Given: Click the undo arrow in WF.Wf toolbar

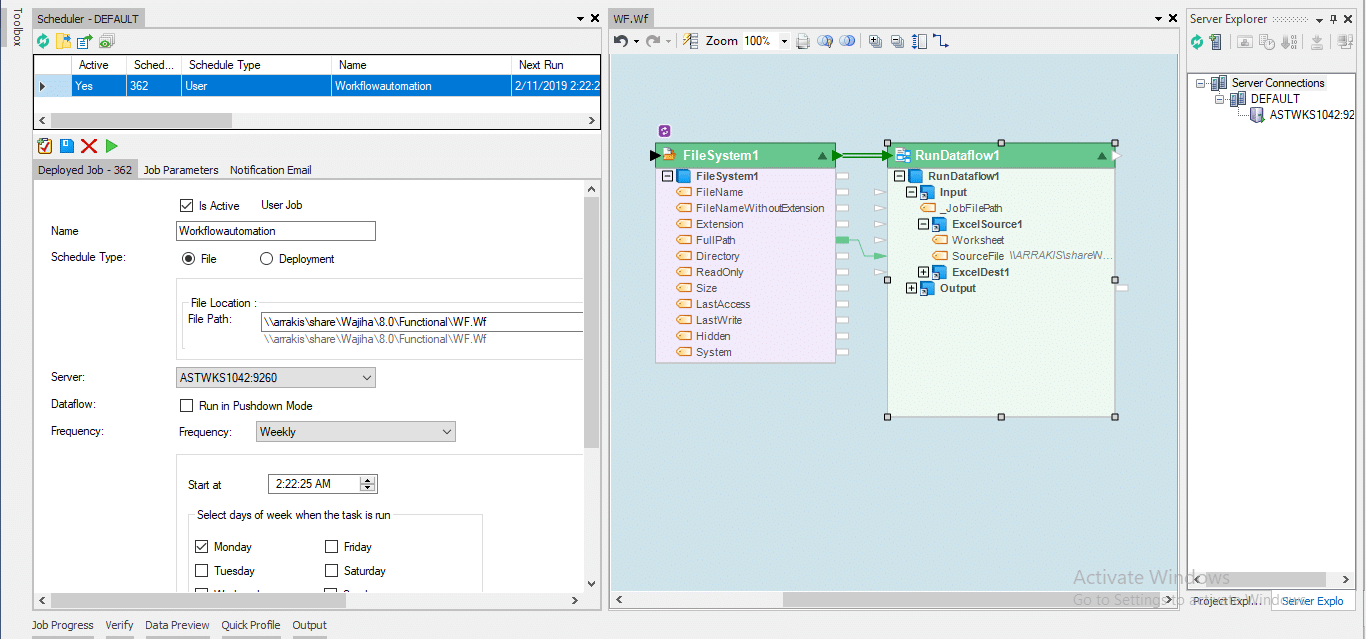Looking at the screenshot, I should tap(621, 41).
